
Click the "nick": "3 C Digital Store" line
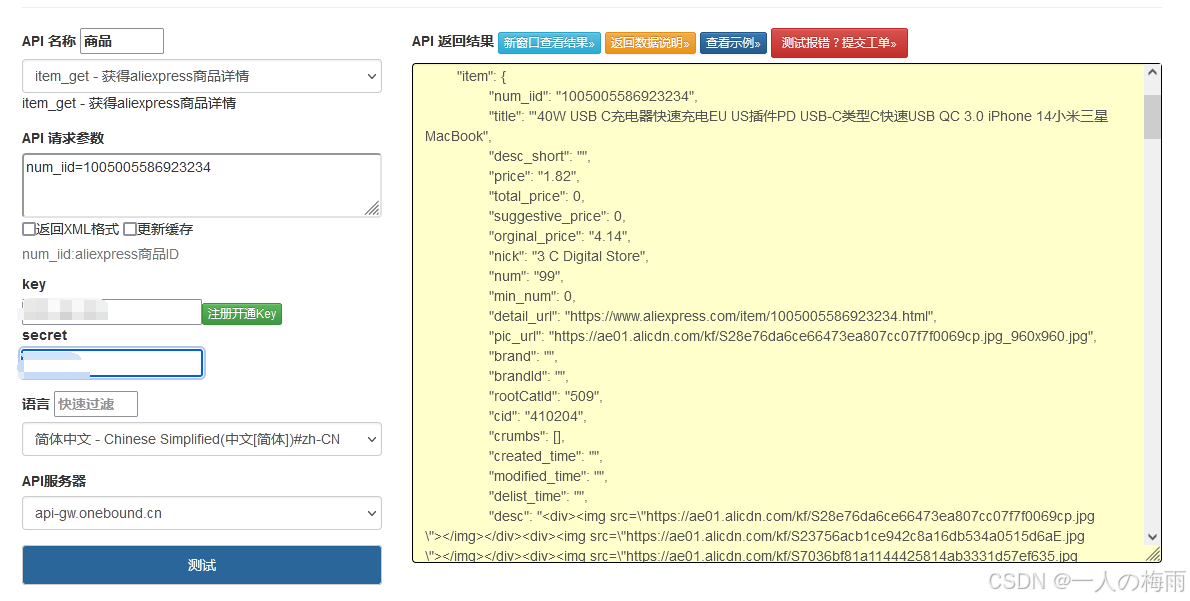568,256
